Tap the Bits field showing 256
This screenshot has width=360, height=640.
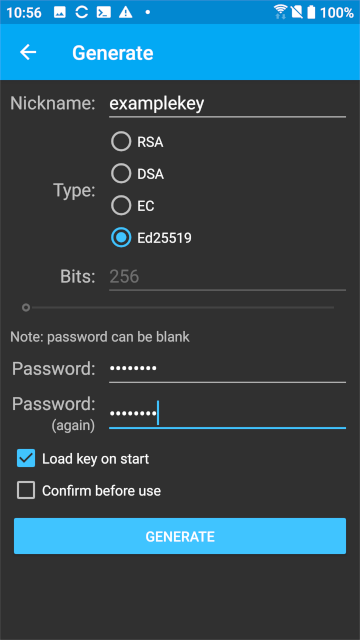pyautogui.click(x=227, y=277)
